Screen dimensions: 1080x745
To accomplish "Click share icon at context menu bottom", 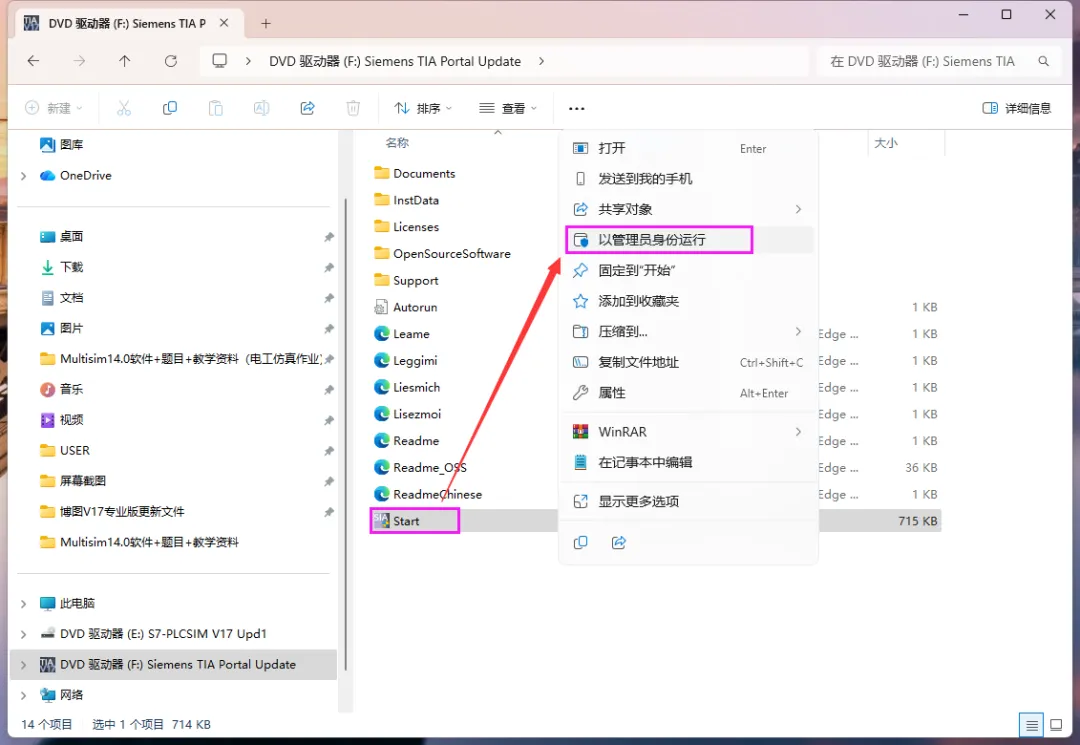I will tap(619, 543).
